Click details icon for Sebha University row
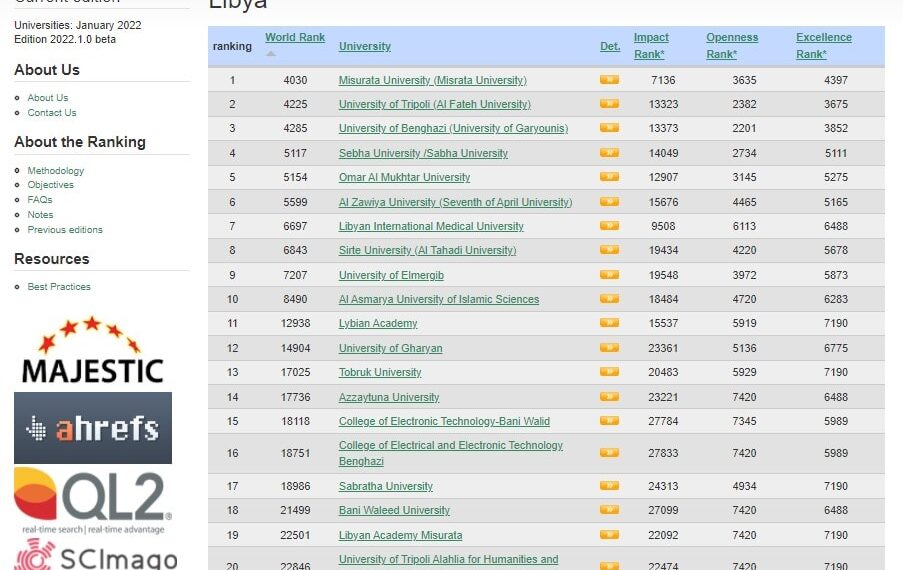The height and width of the screenshot is (570, 903). [609, 153]
